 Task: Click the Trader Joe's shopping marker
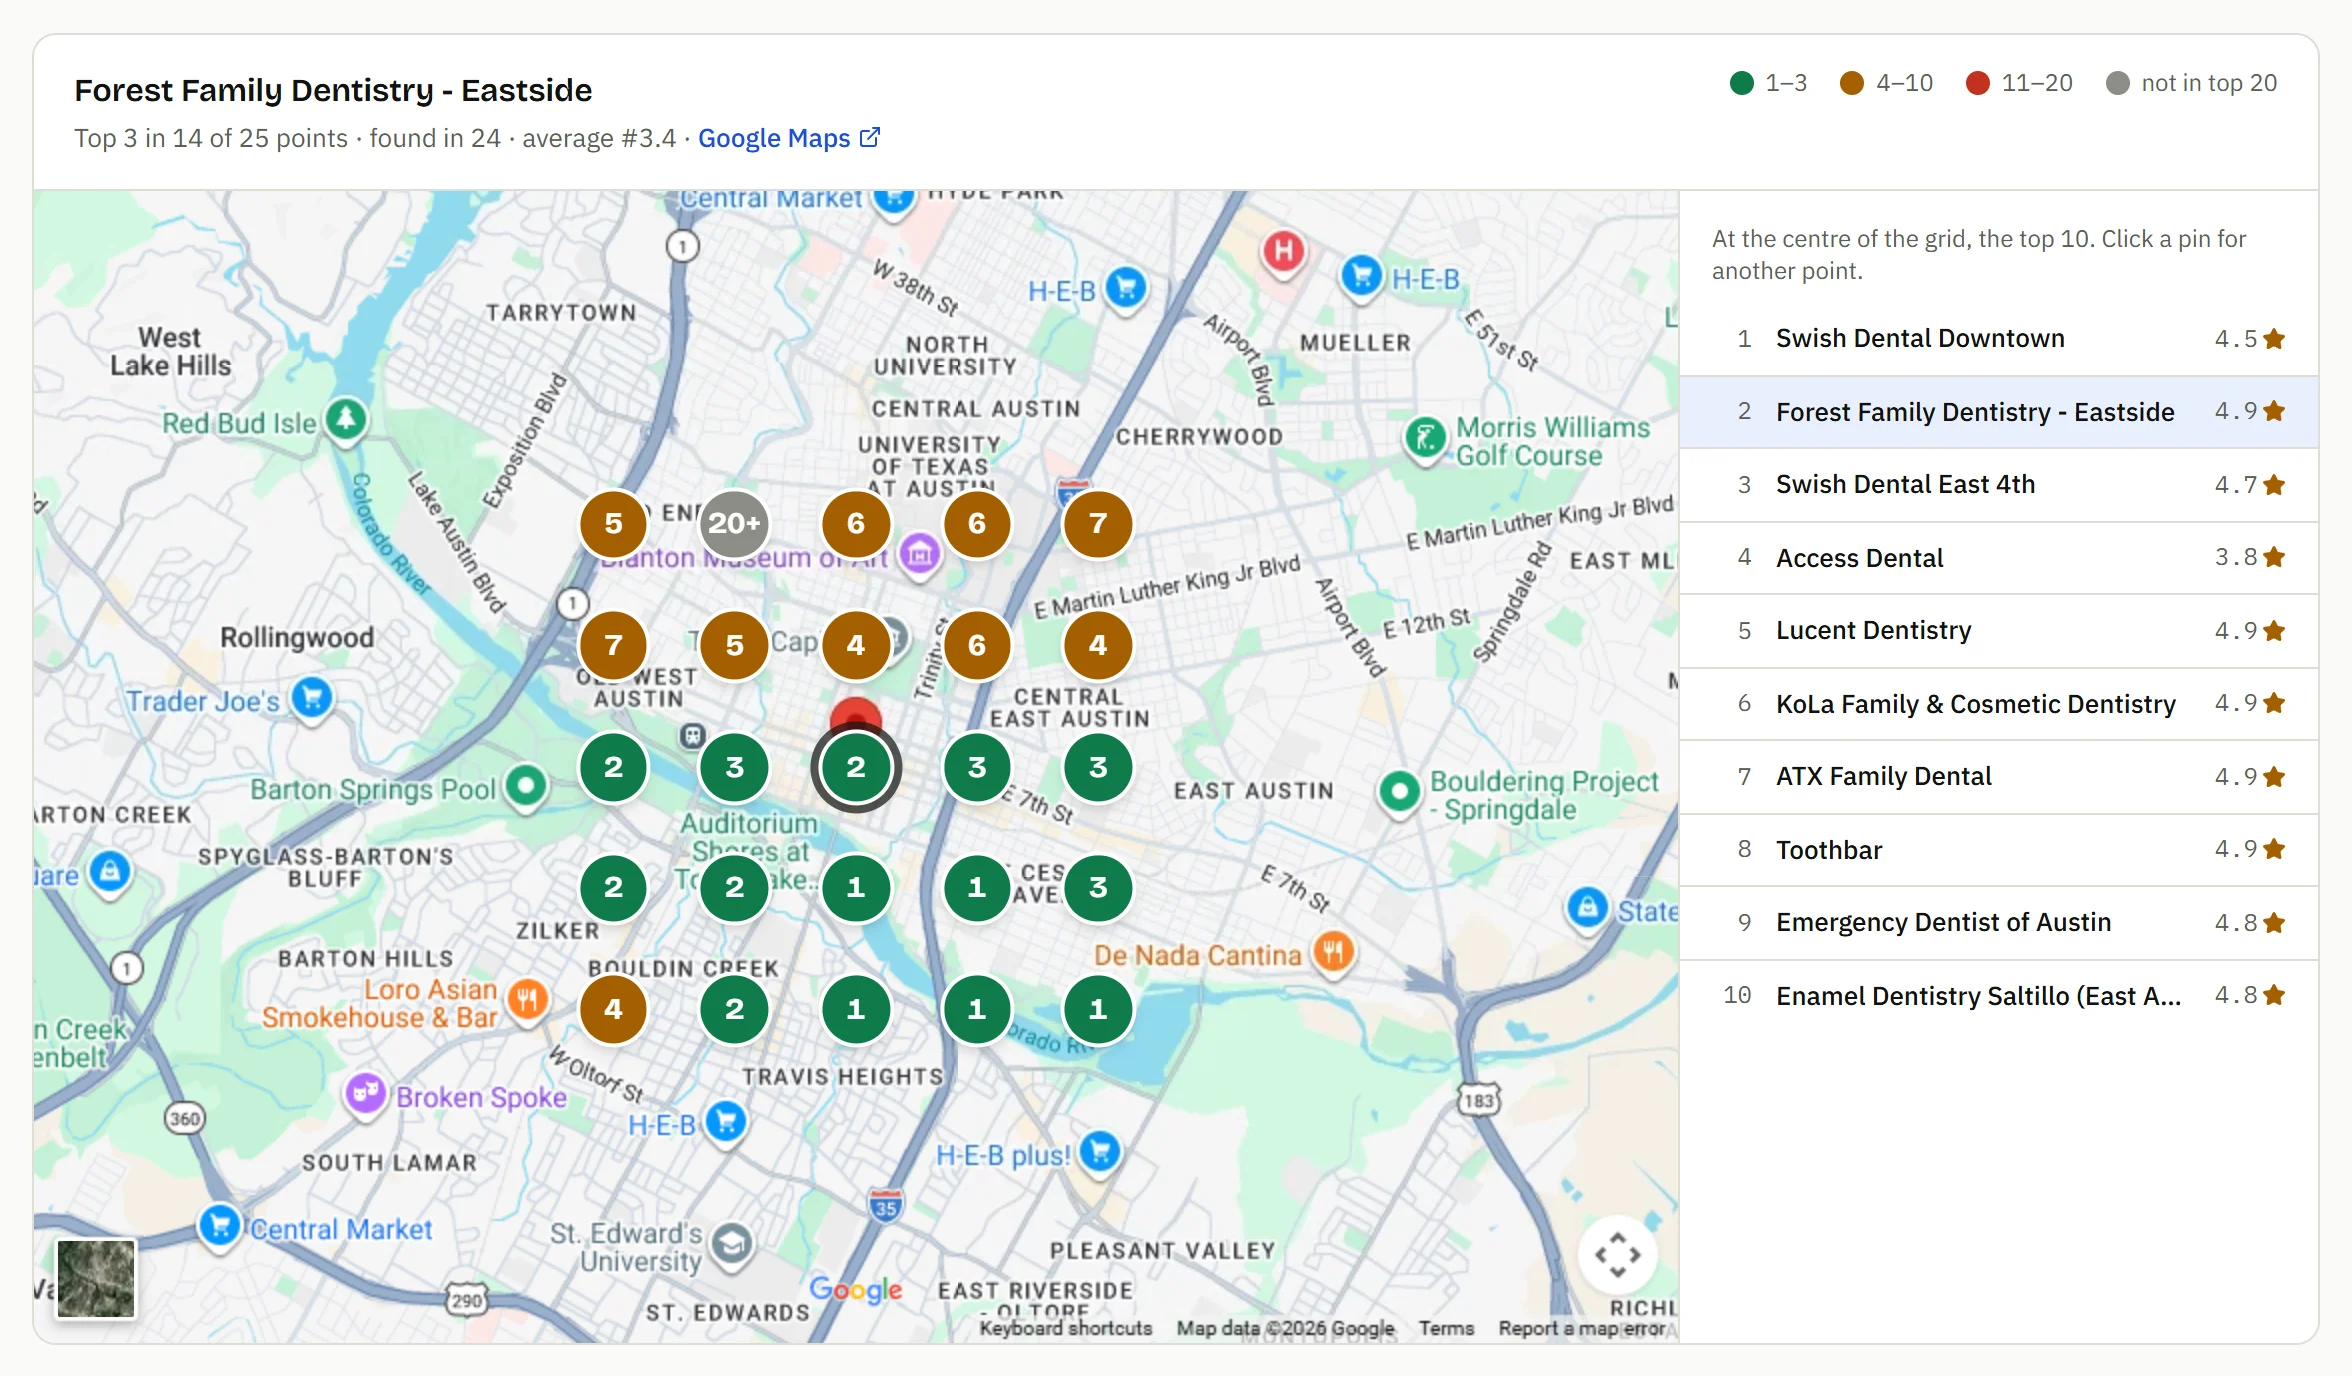(312, 697)
